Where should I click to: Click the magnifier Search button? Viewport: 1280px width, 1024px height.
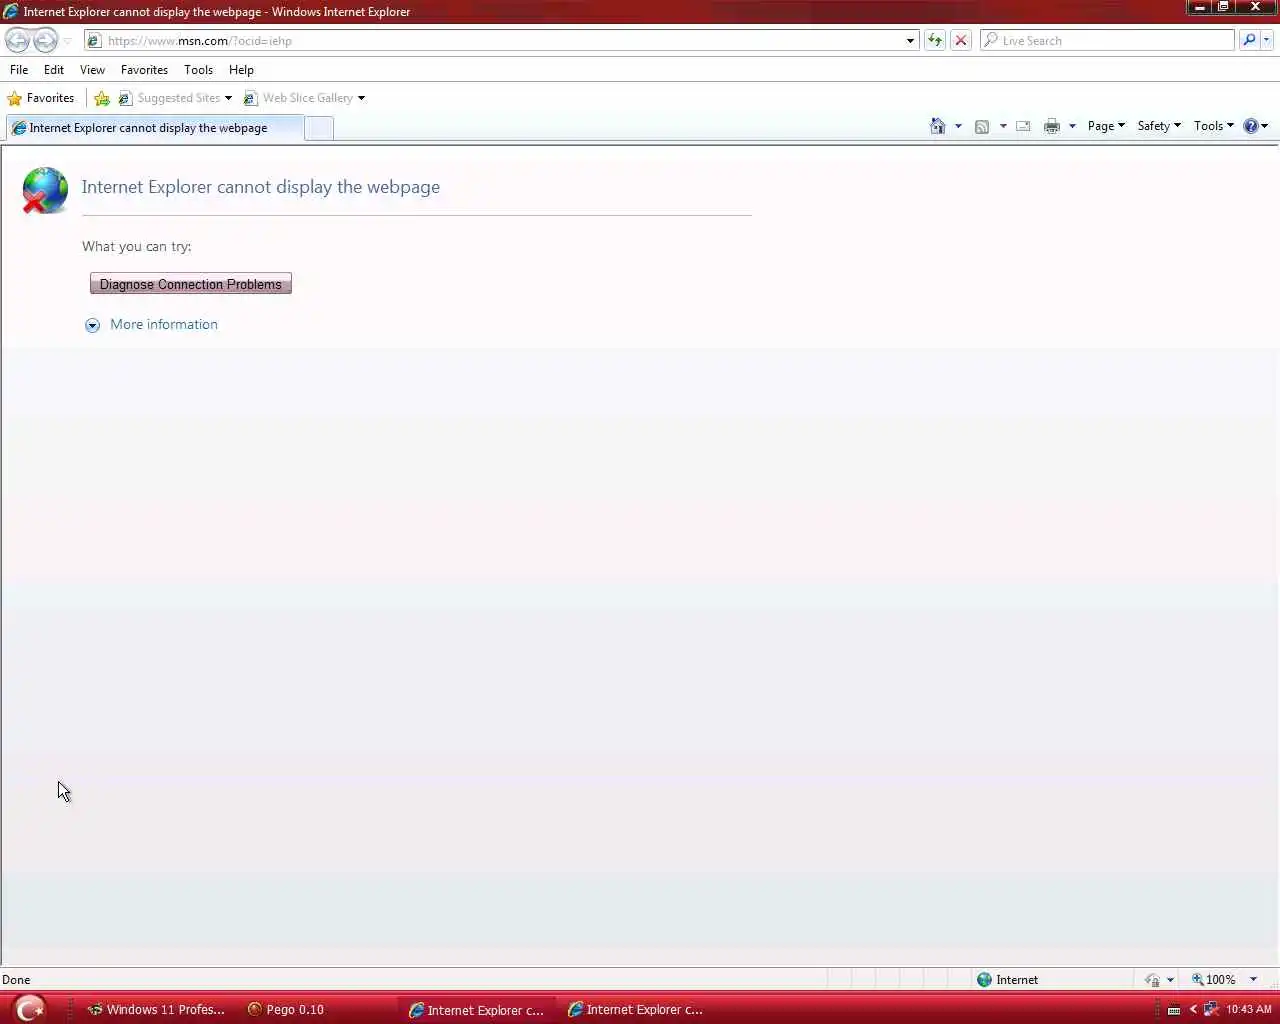click(1248, 41)
